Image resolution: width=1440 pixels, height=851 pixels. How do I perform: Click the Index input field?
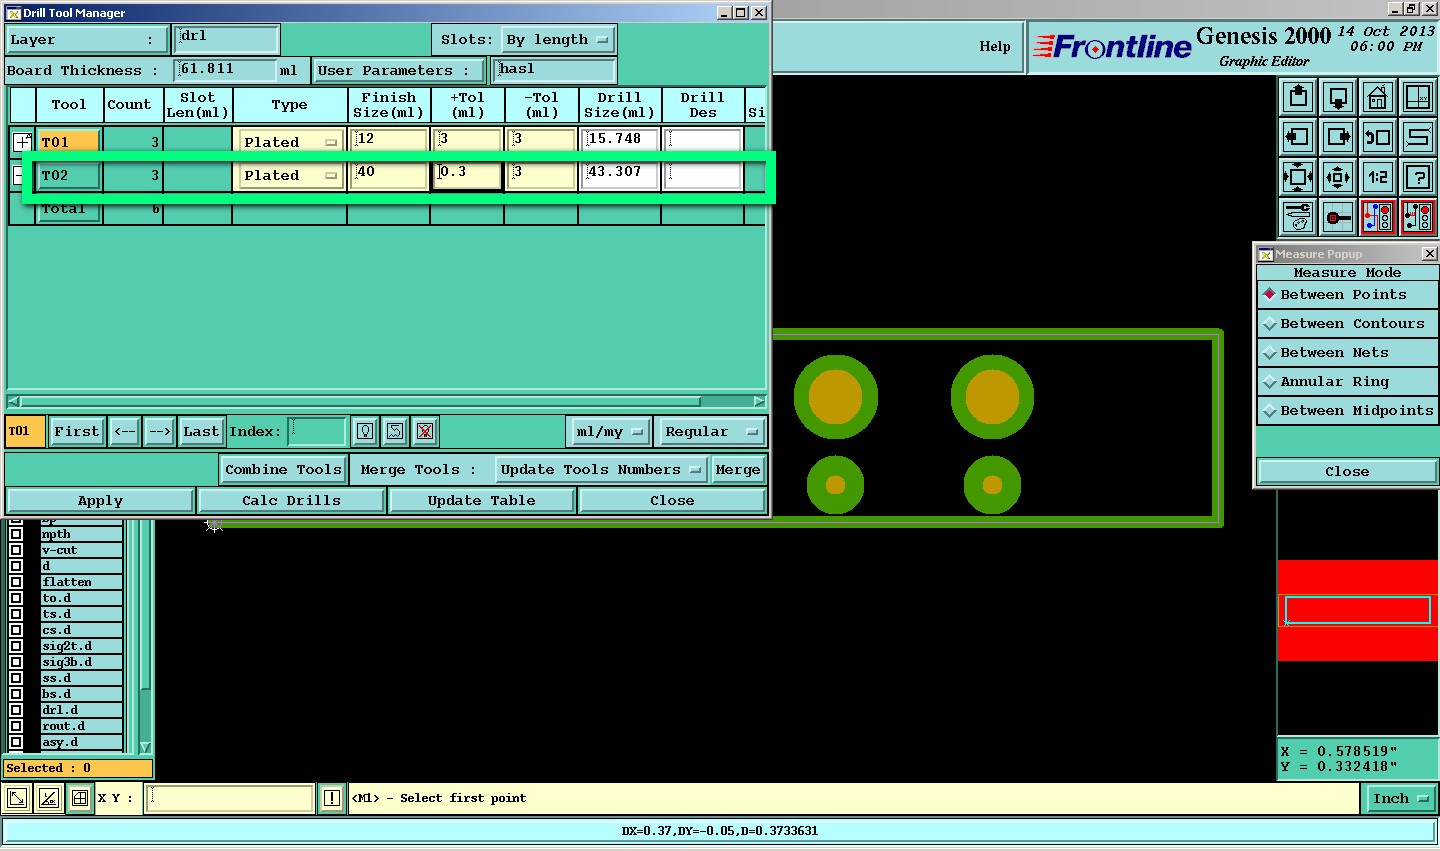(317, 432)
